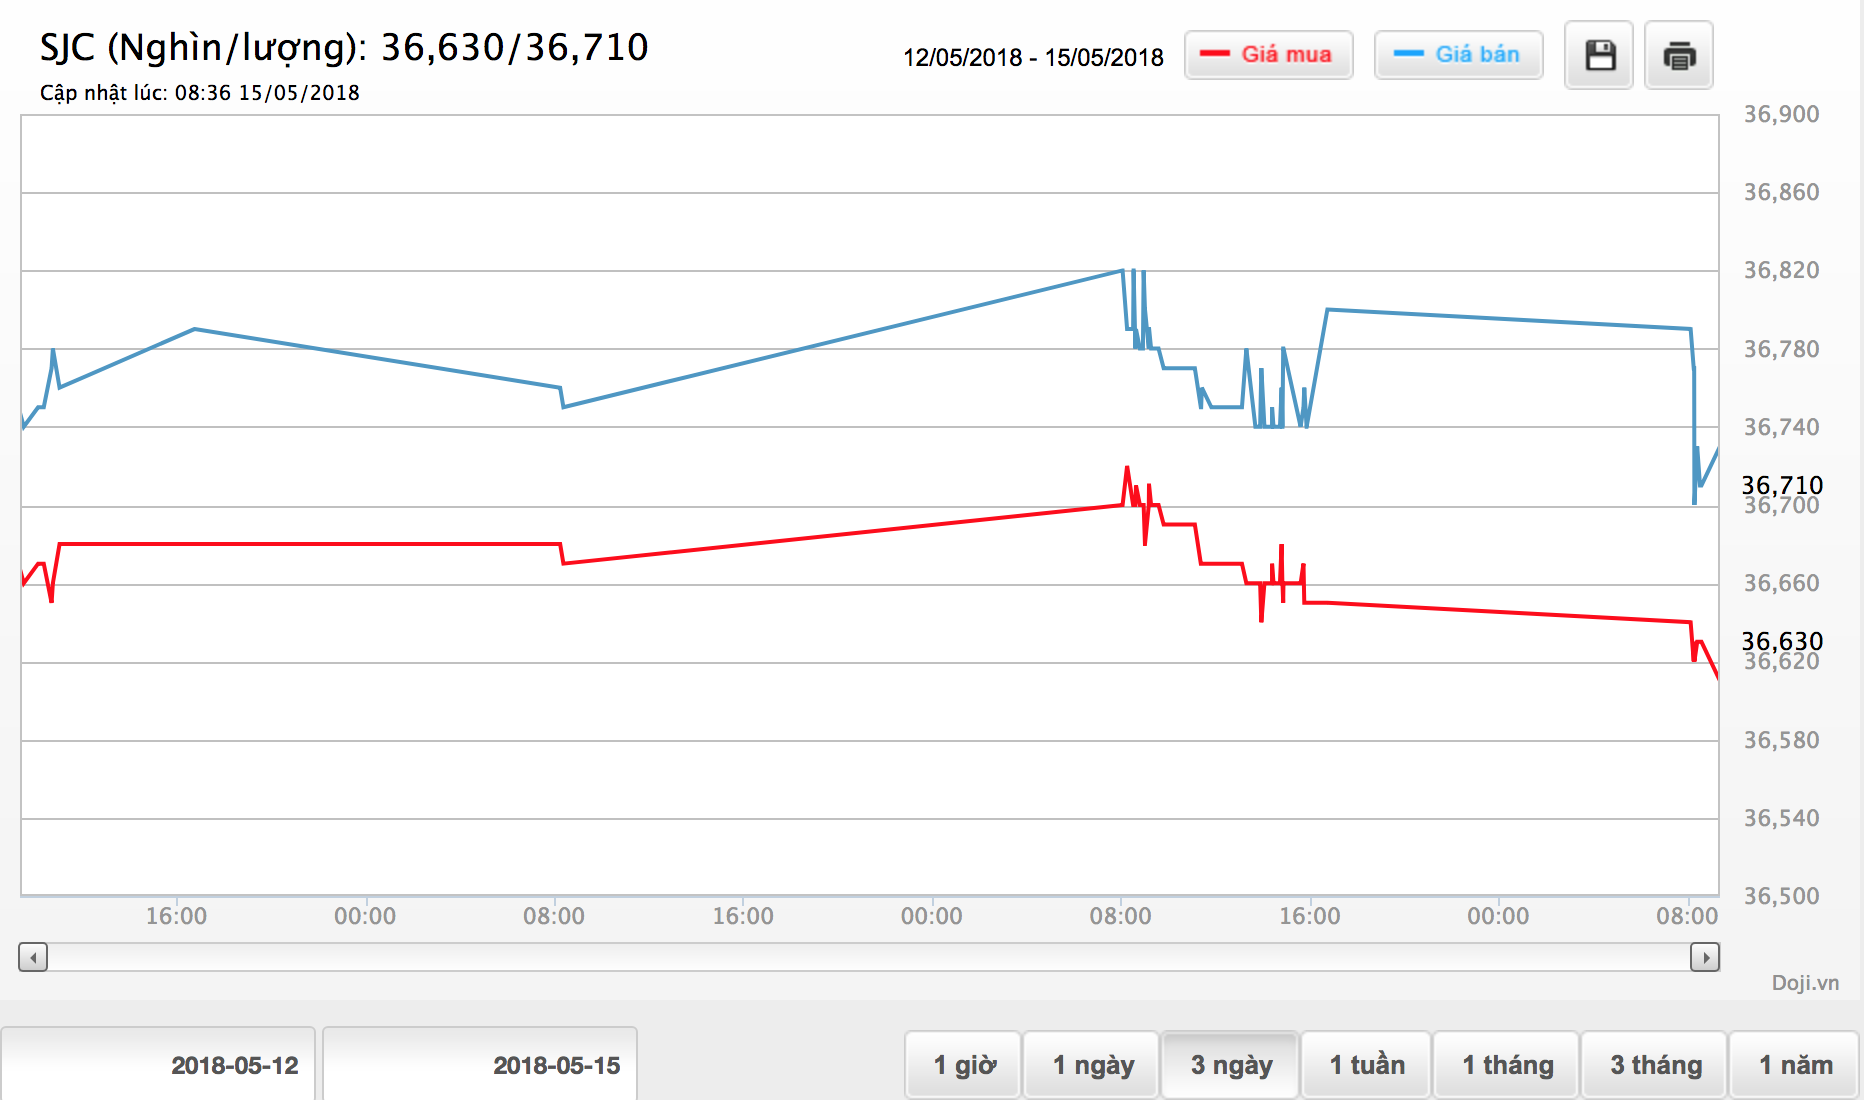1864x1100 pixels.
Task: Click the scrollbar left arrow
Action: pyautogui.click(x=33, y=957)
